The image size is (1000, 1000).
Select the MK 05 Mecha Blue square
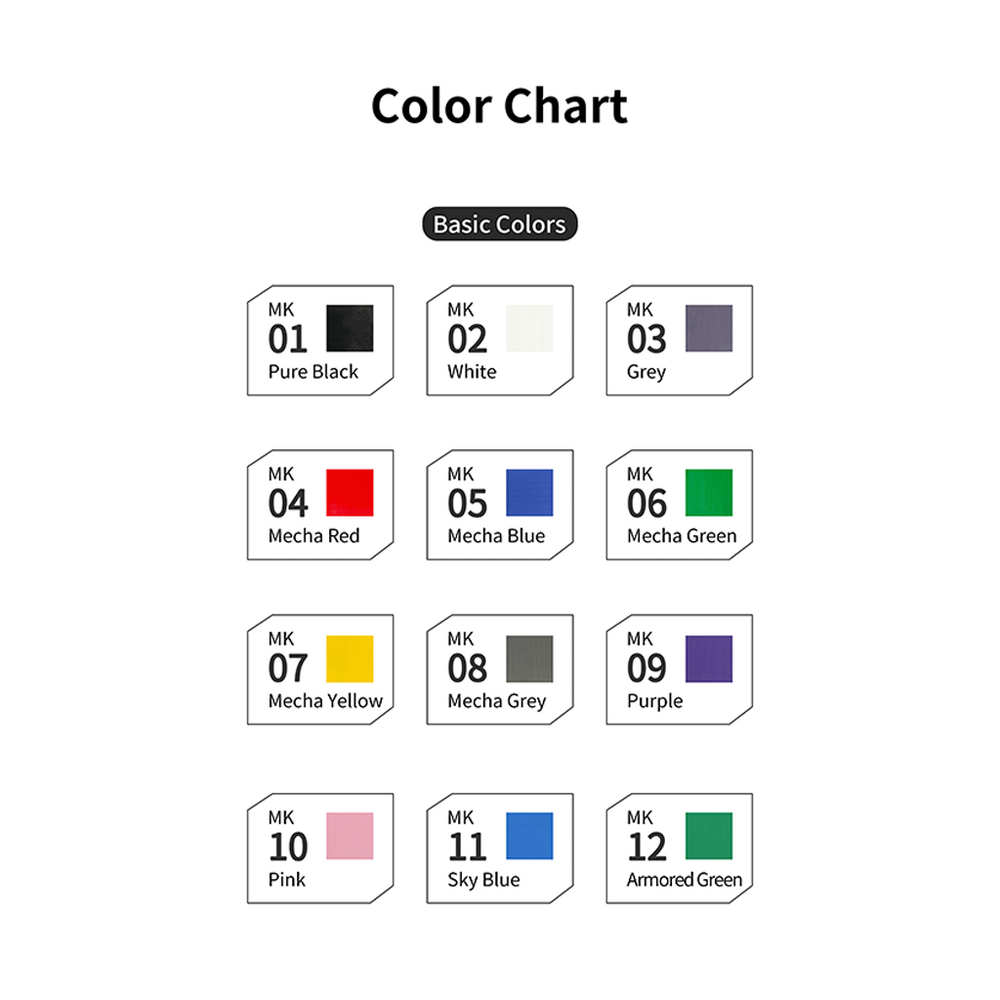pos(529,492)
